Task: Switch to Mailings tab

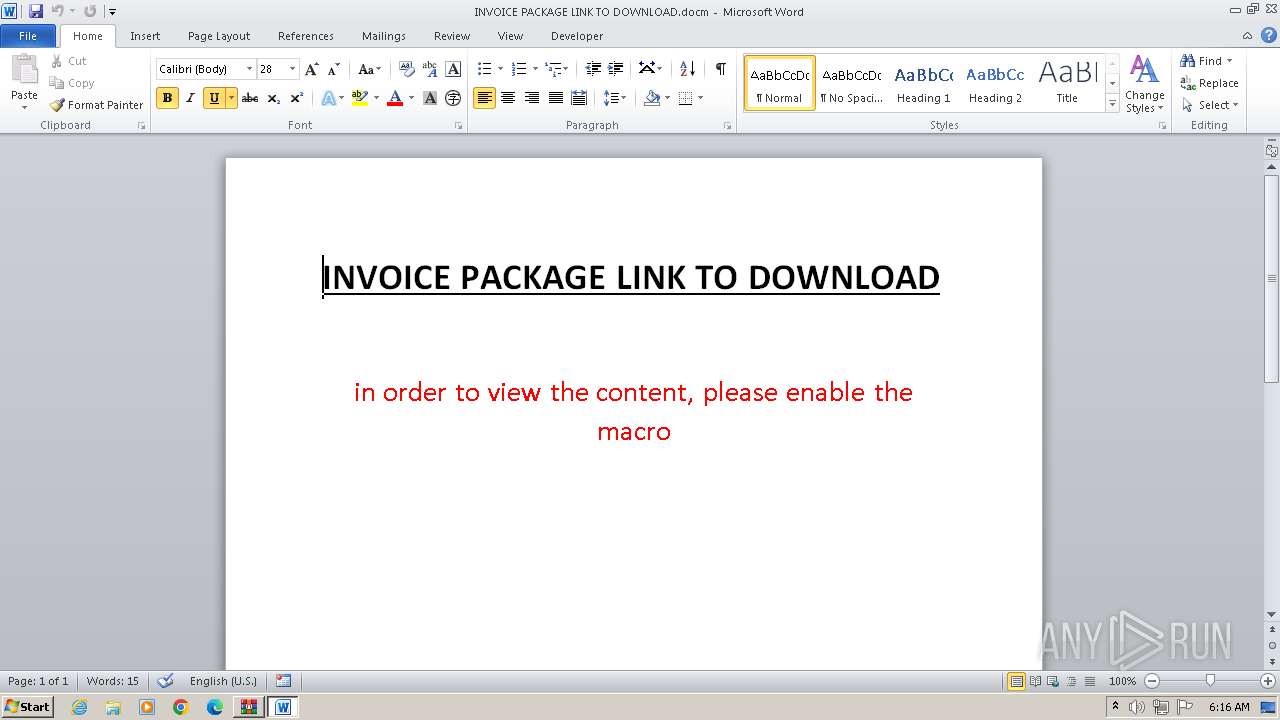Action: (384, 36)
